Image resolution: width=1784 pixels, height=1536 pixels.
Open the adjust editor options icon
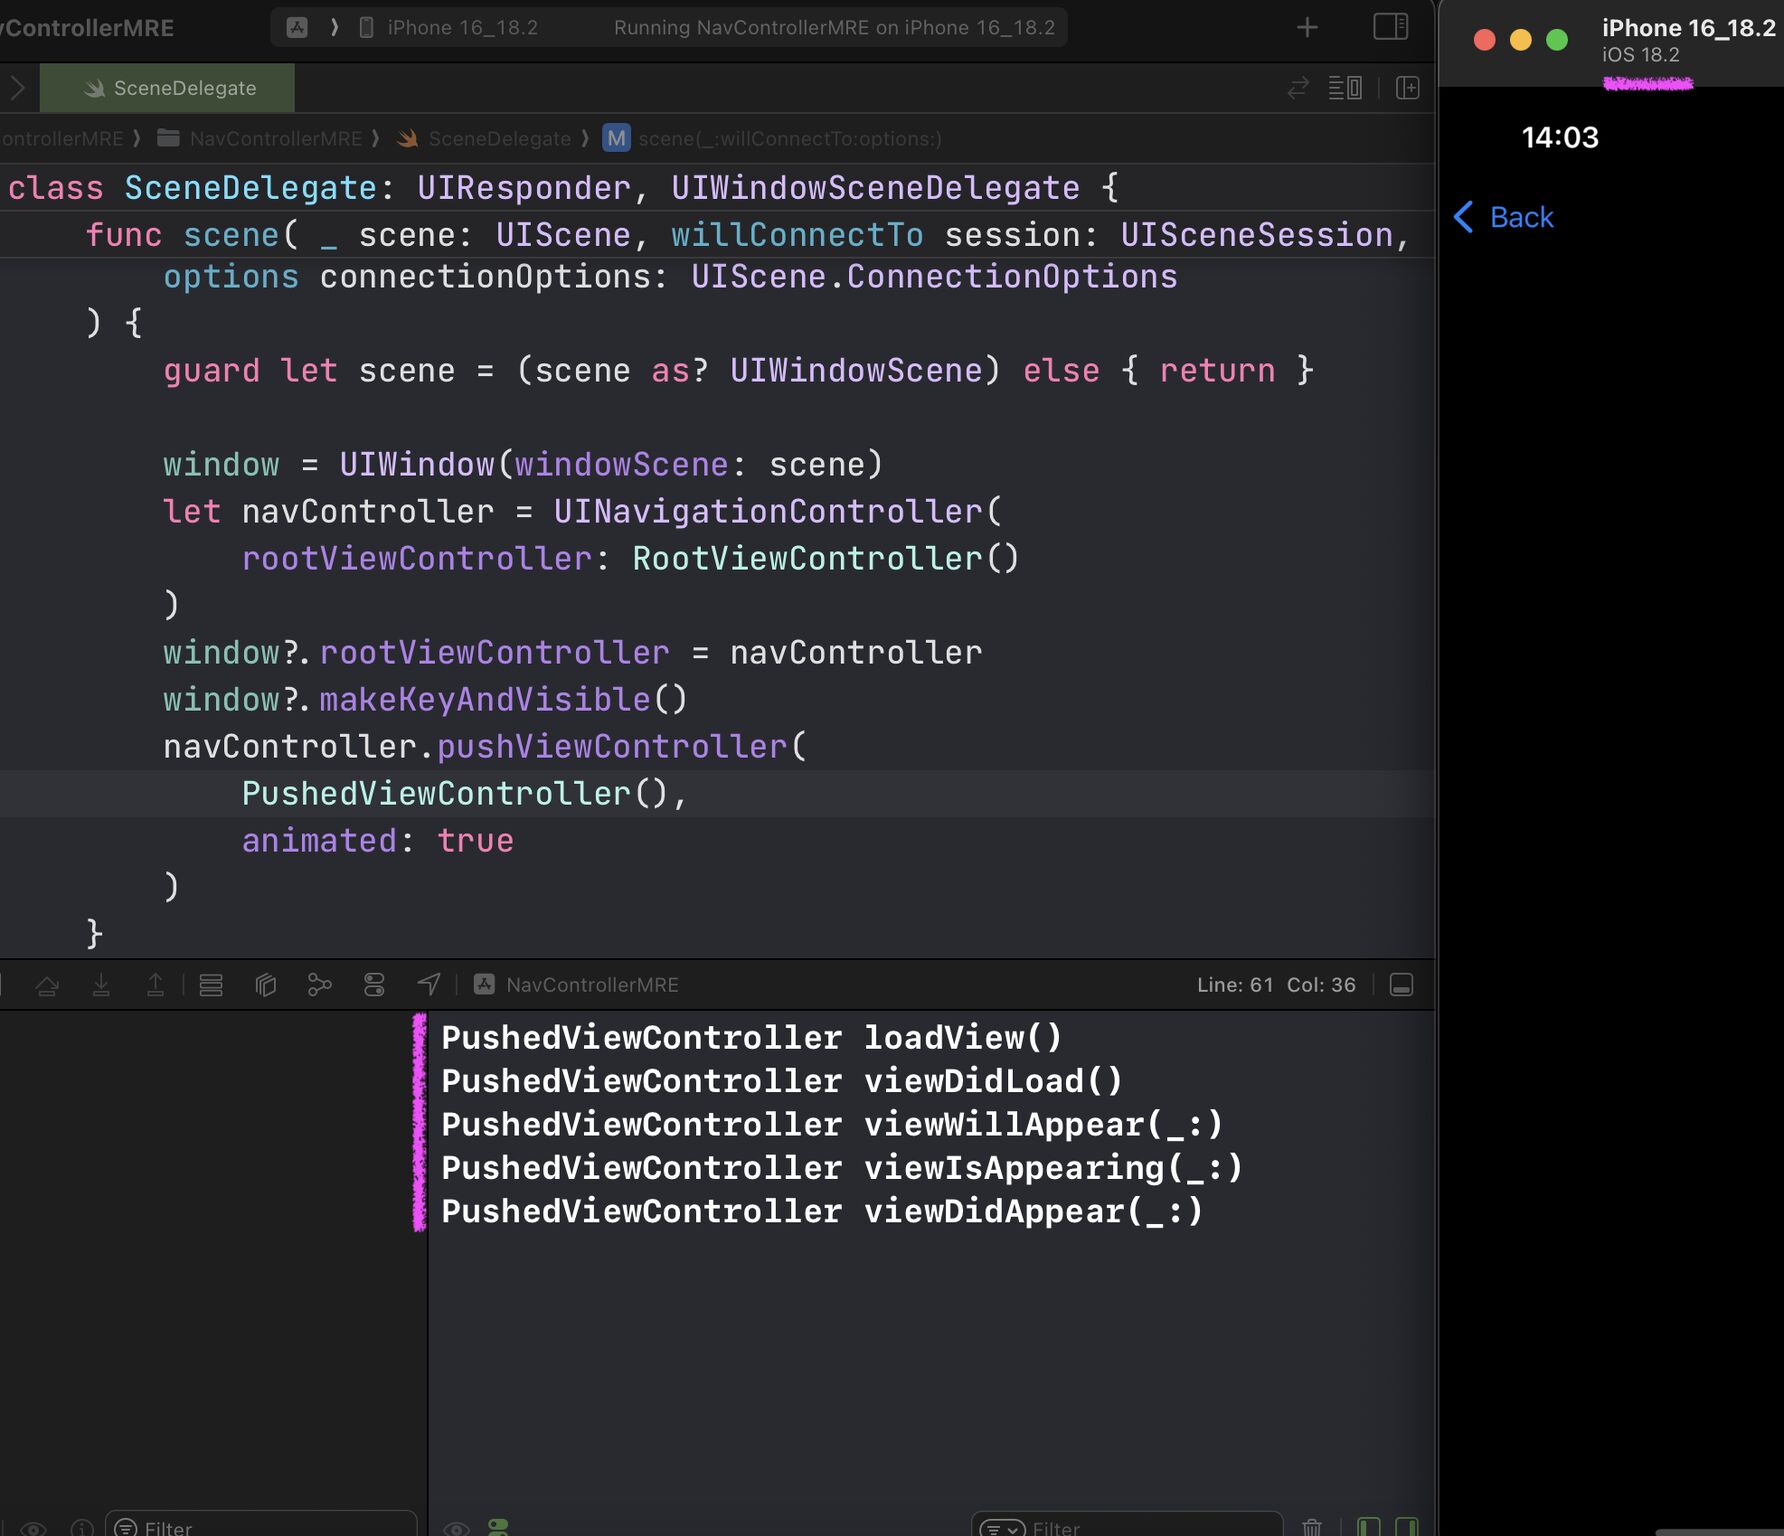pyautogui.click(x=1345, y=88)
